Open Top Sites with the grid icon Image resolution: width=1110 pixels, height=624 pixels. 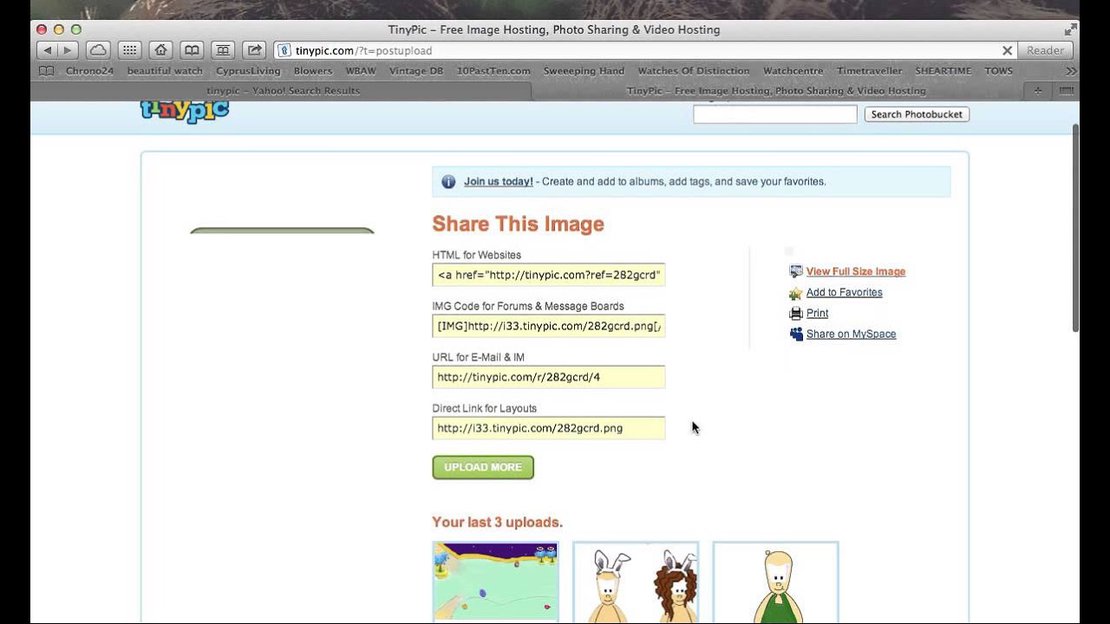click(x=129, y=49)
